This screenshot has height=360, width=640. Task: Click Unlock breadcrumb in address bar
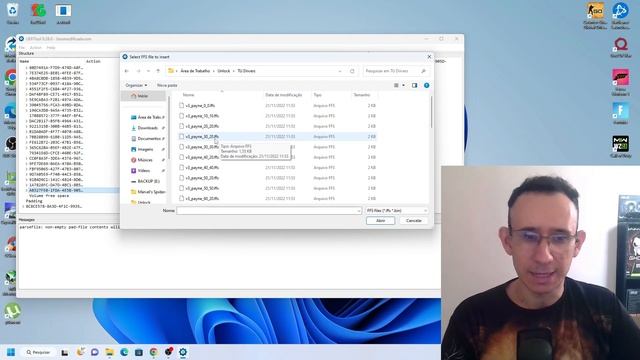pos(224,71)
